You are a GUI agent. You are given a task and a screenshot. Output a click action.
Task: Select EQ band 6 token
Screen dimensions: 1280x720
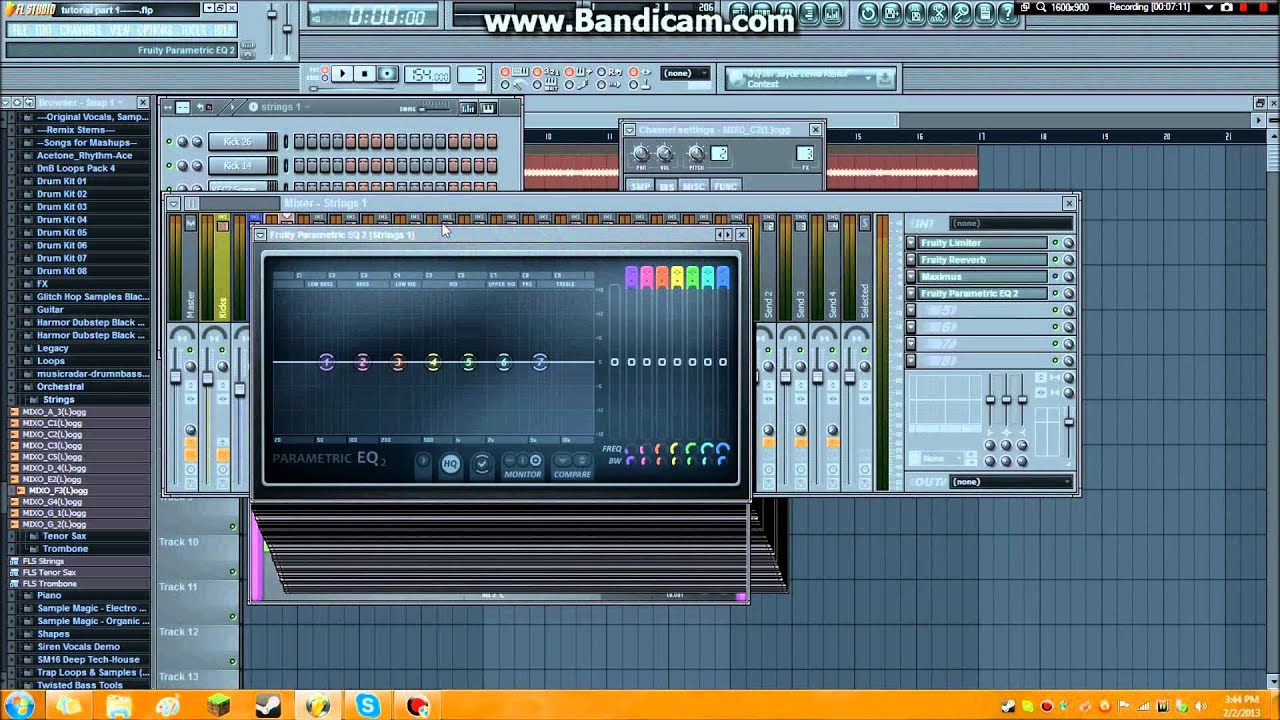[x=504, y=362]
